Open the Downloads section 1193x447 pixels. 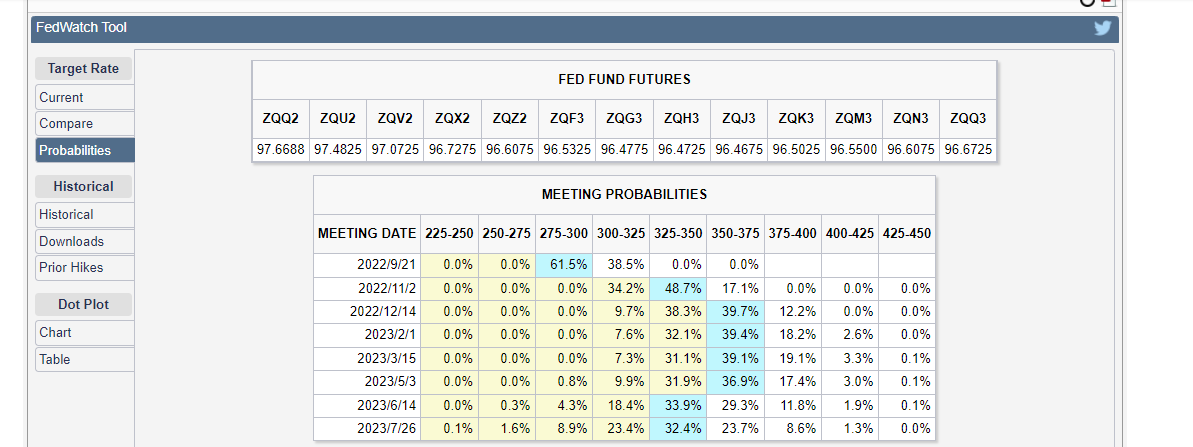84,241
